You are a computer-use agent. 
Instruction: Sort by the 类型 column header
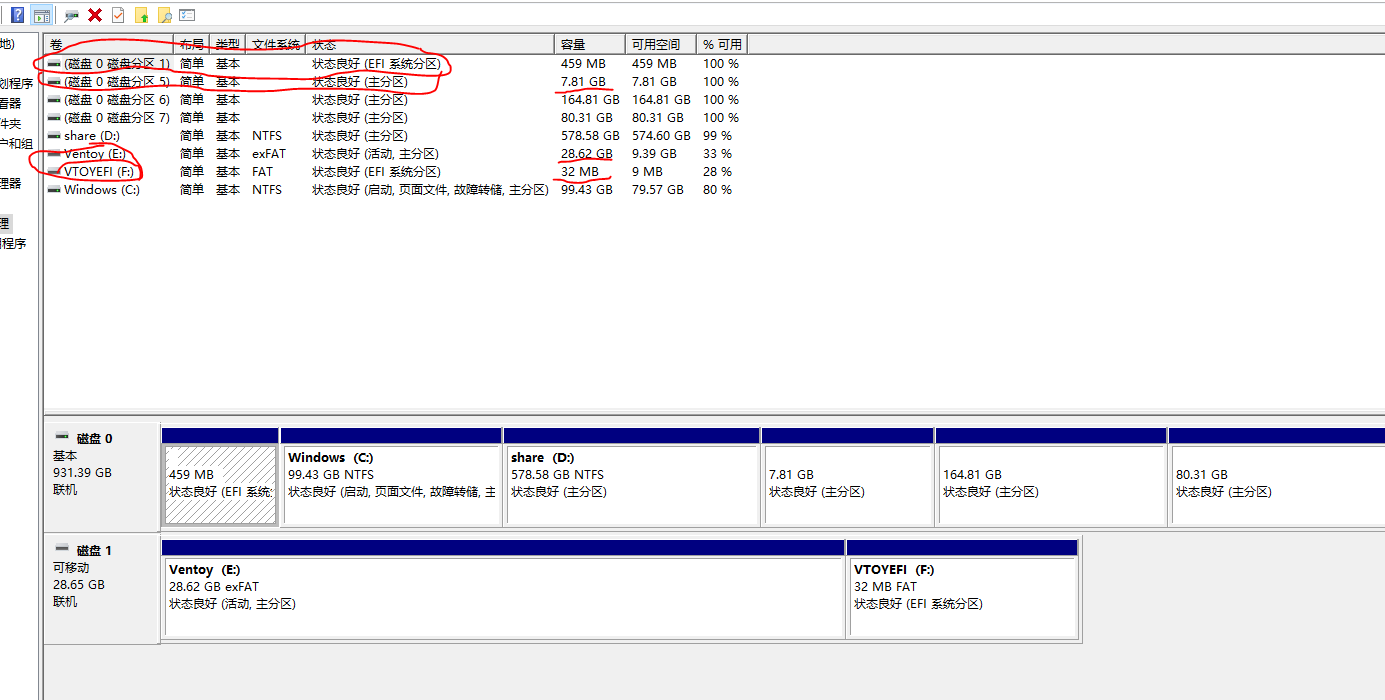tap(228, 44)
